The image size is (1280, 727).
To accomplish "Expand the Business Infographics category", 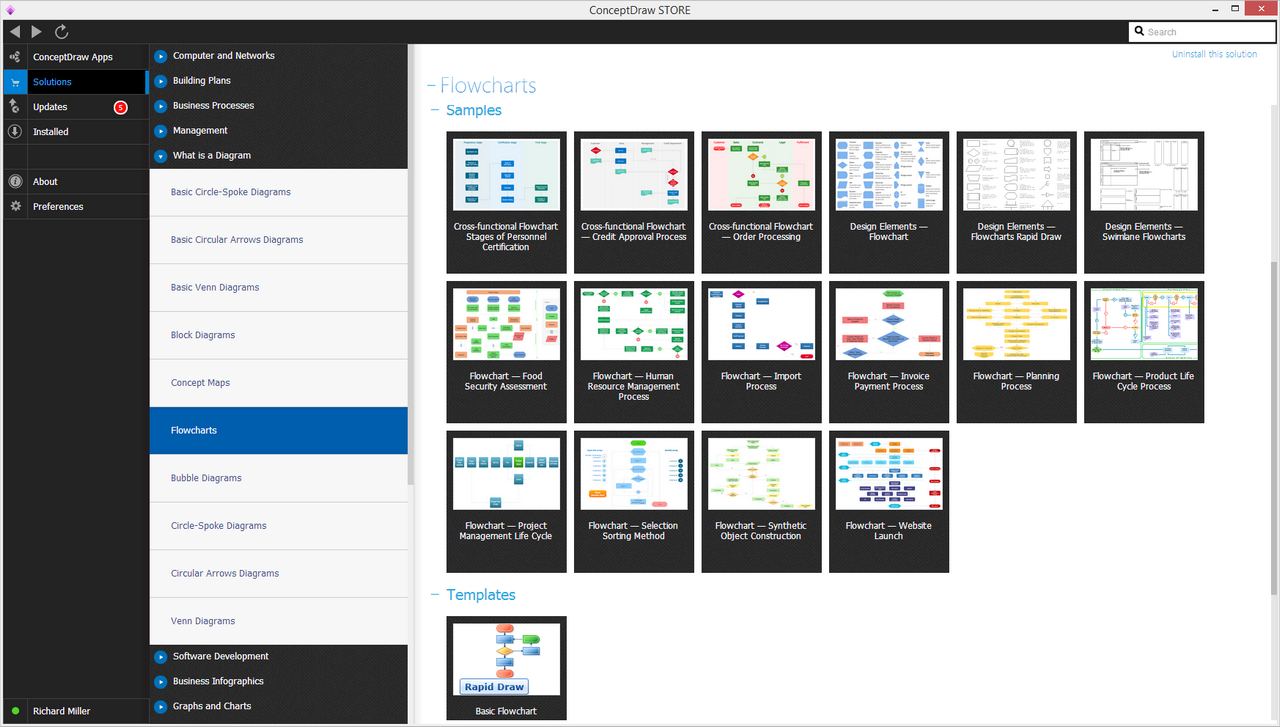I will 161,682.
